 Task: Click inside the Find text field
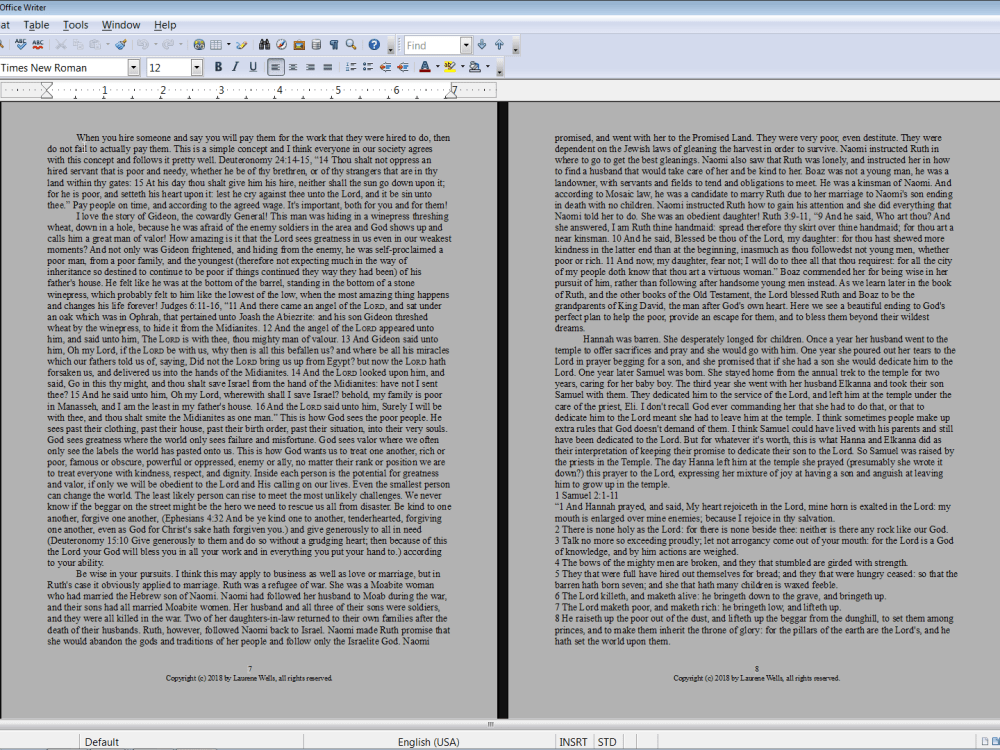432,45
